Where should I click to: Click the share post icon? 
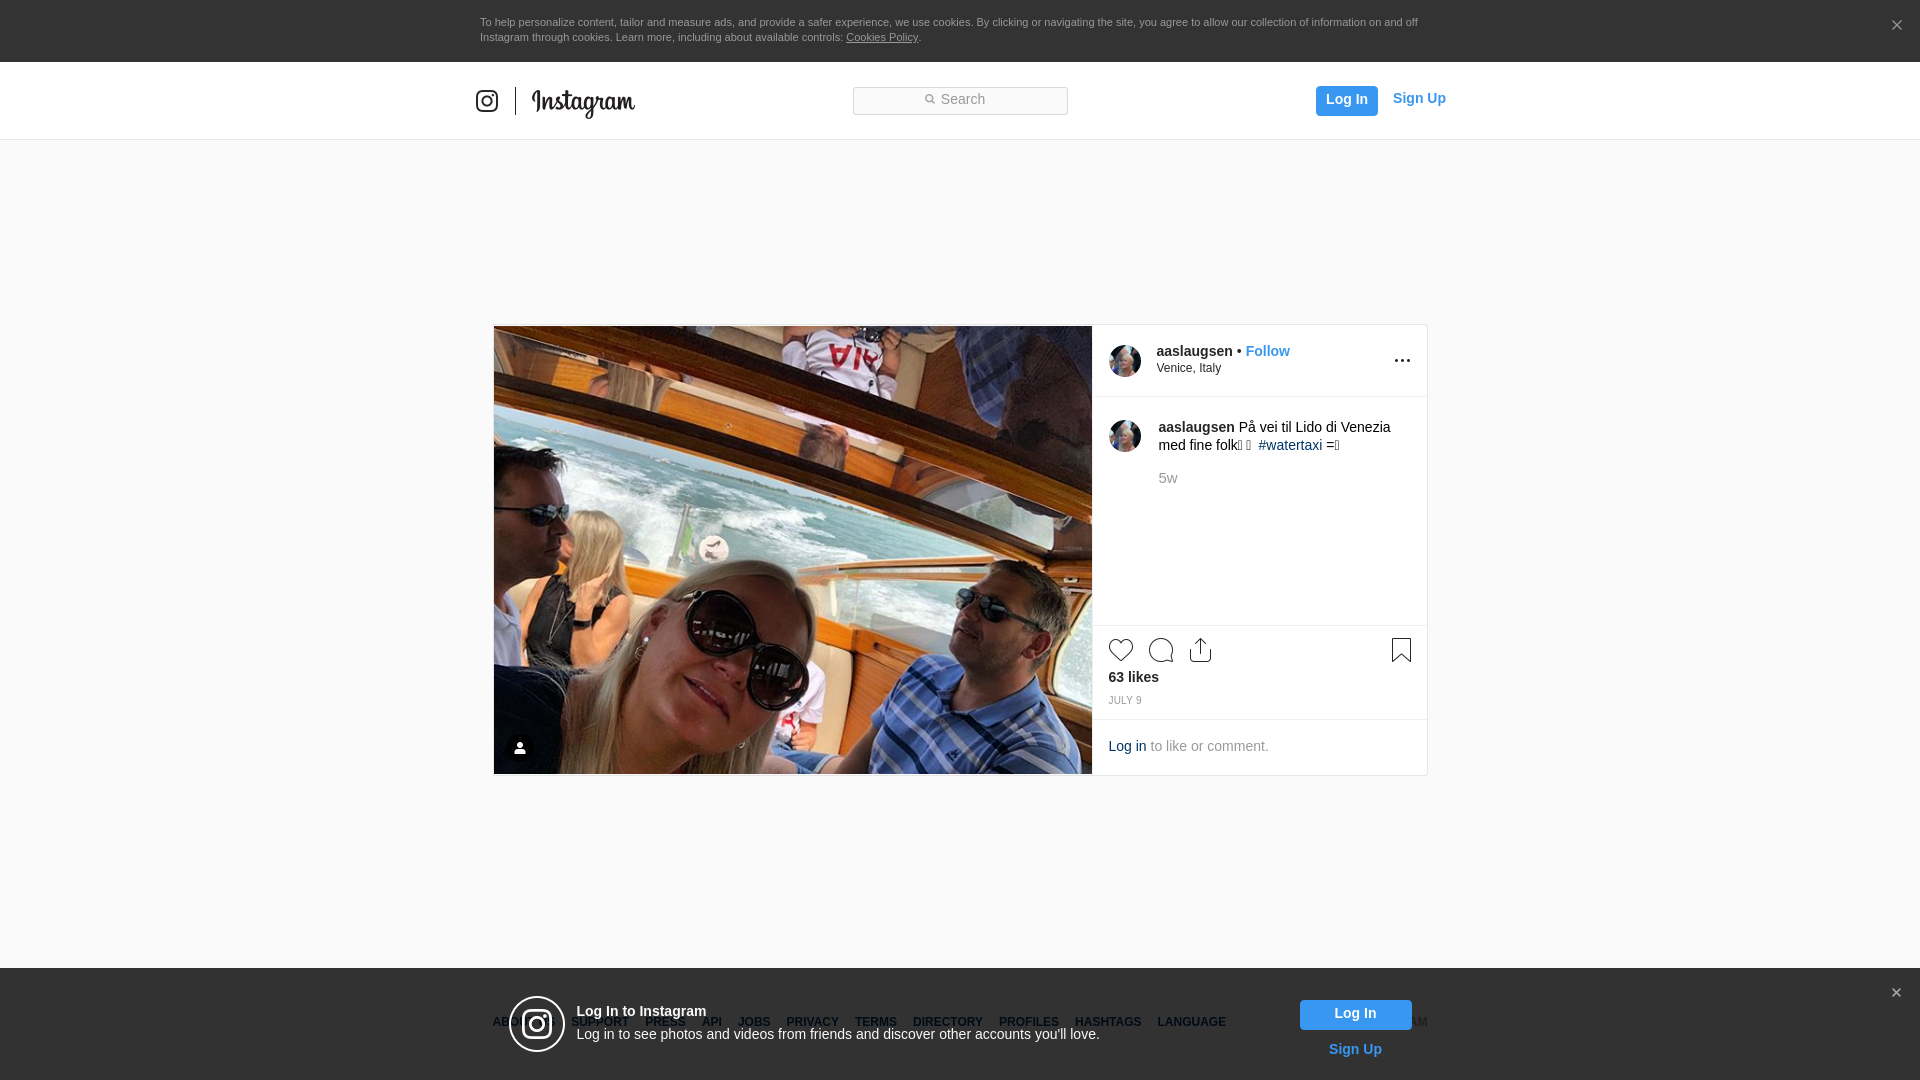(1200, 650)
